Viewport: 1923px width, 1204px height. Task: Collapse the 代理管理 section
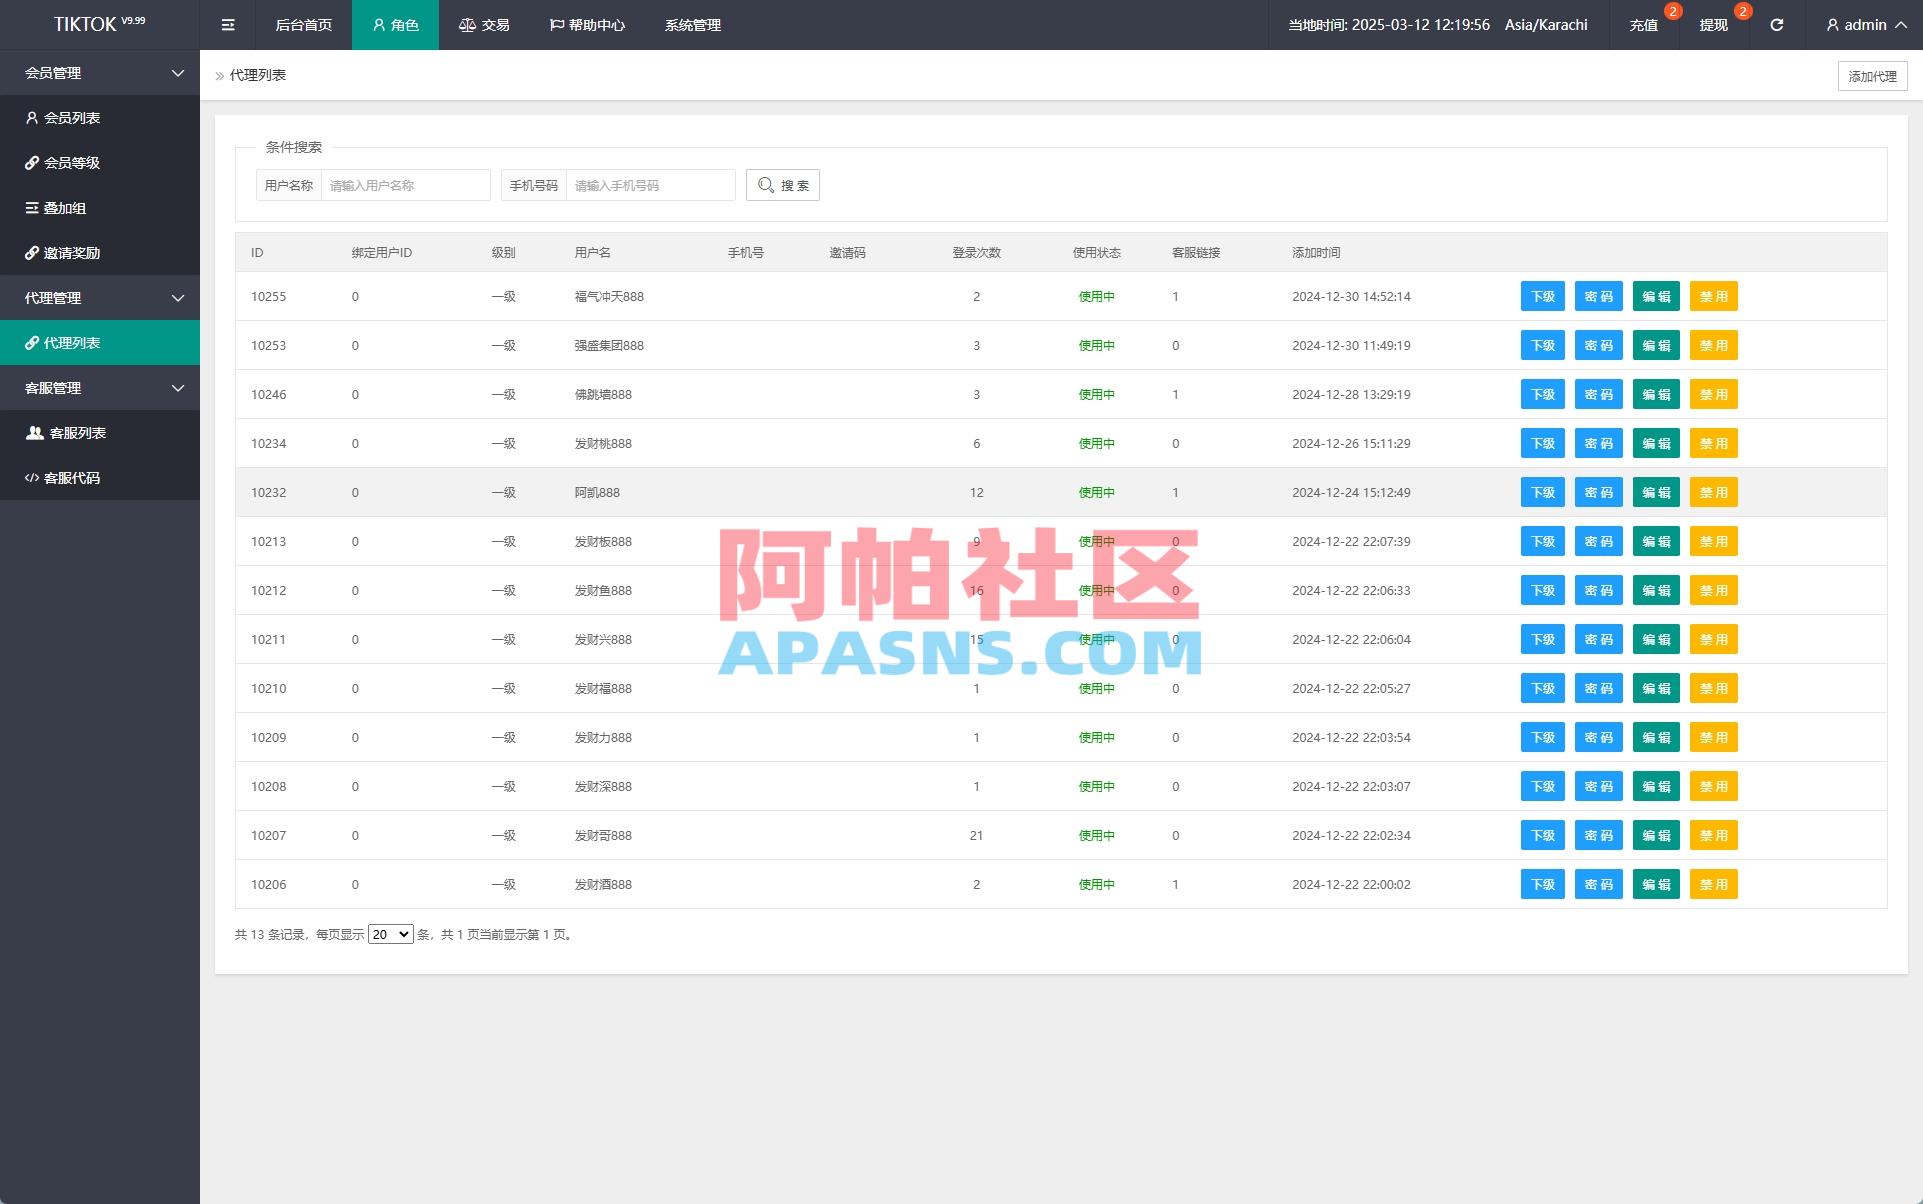177,297
